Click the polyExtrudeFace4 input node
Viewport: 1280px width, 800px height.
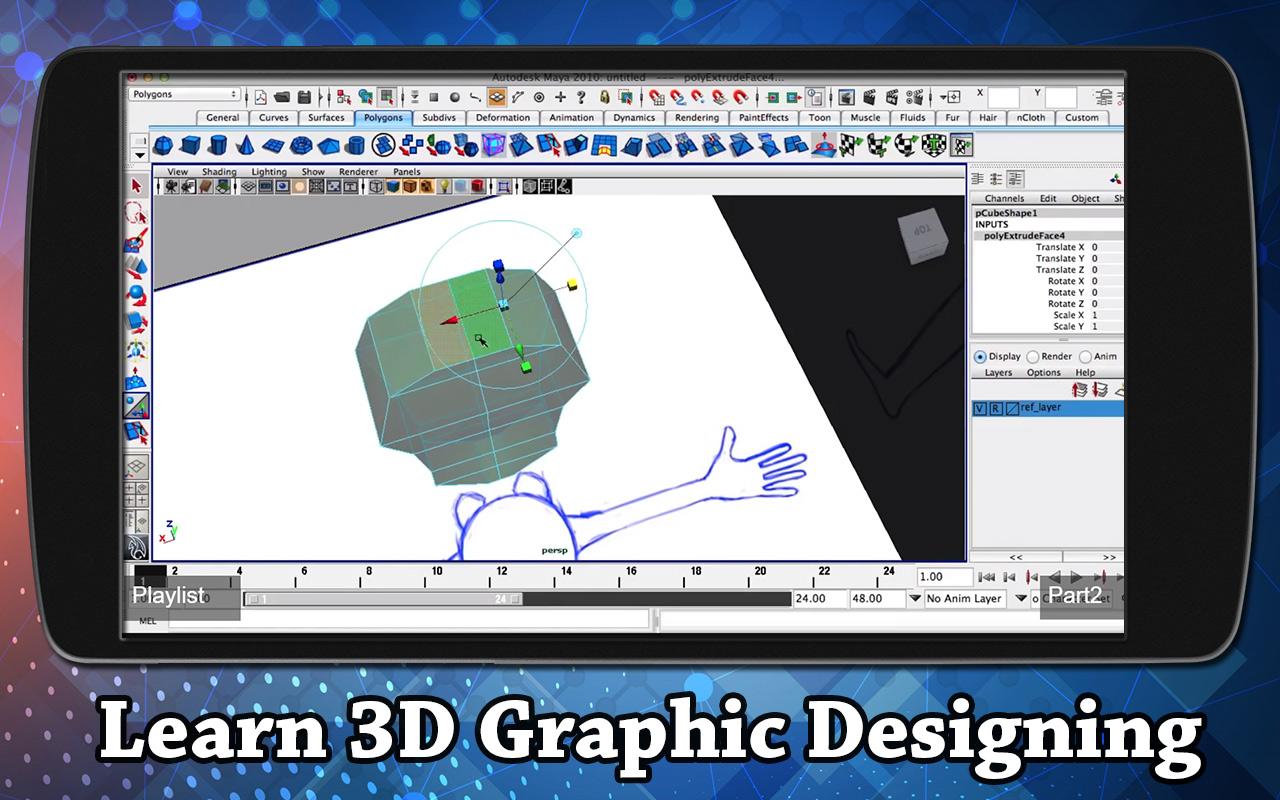(x=1024, y=236)
